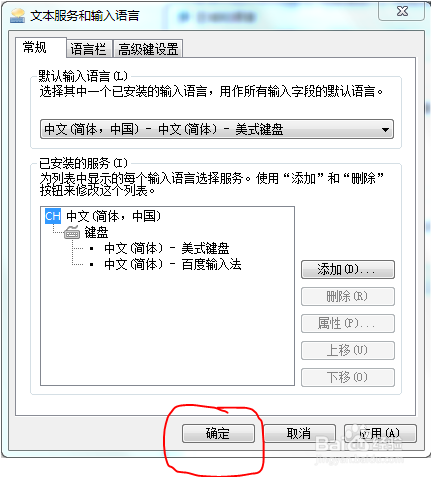Image resolution: width=432 pixels, height=477 pixels.
Task: Click the 下移(O) button
Action: pos(348,377)
